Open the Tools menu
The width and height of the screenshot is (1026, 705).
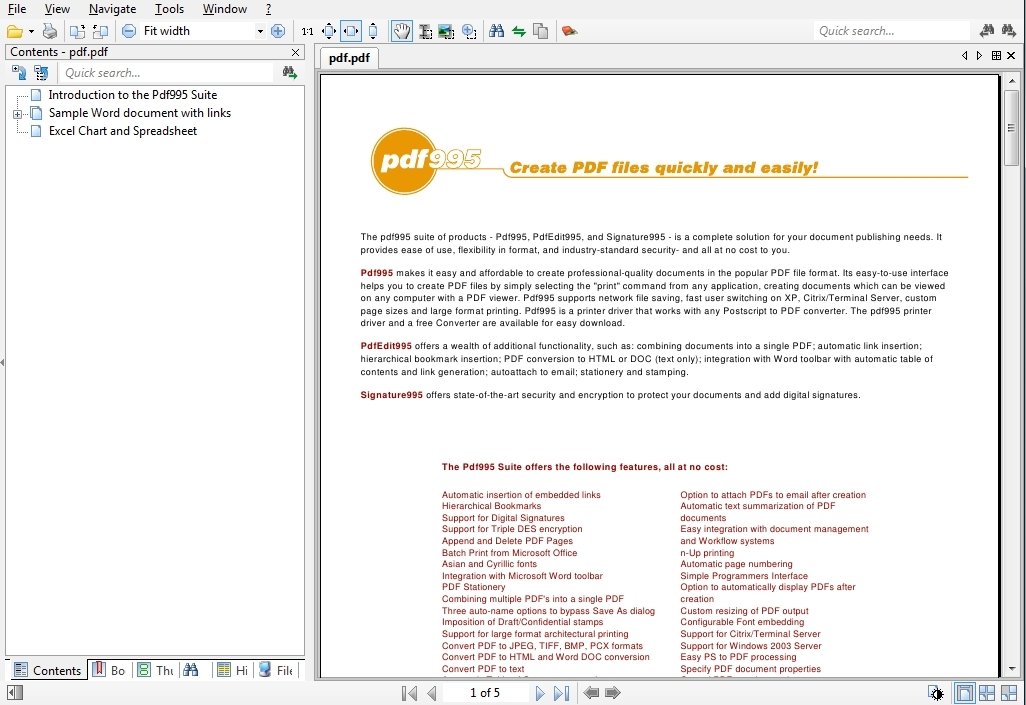pyautogui.click(x=169, y=9)
